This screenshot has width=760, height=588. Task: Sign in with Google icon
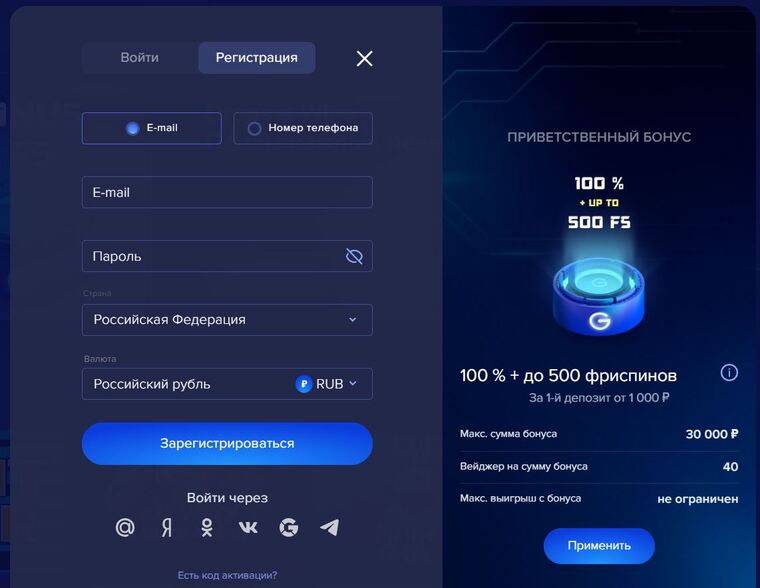click(x=289, y=527)
